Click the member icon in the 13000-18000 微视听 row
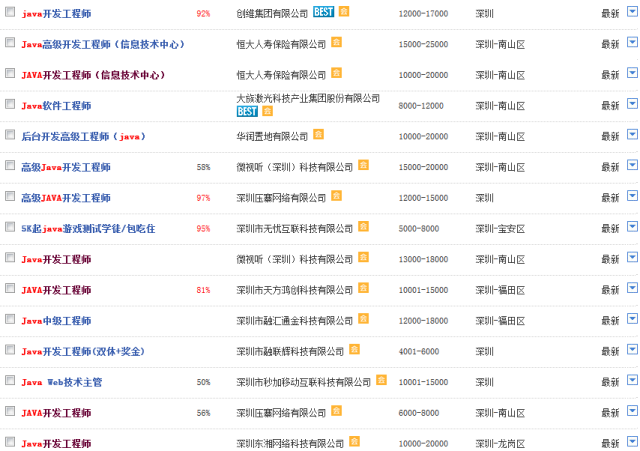 coord(363,257)
